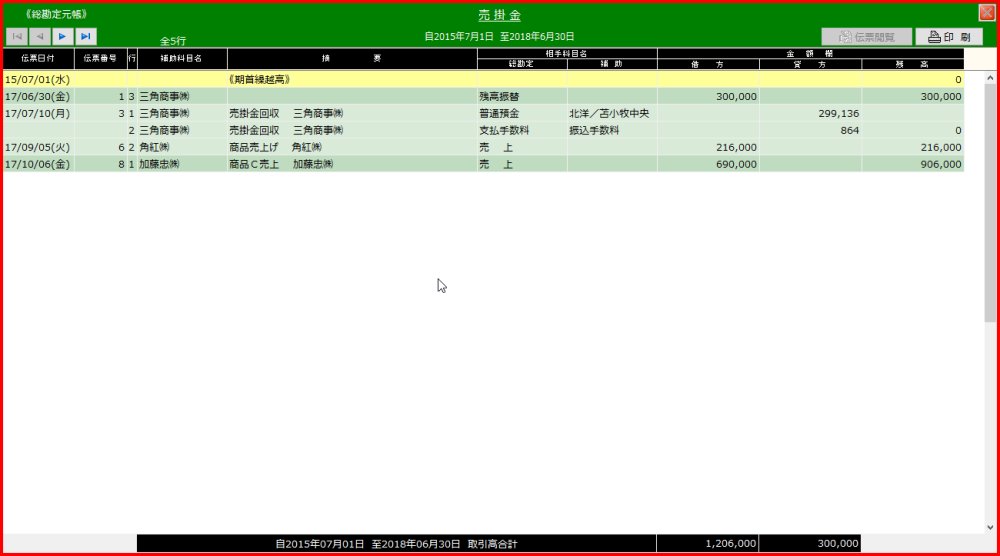
Task: Click the 北洋/苫小牧中央 sub-account cell
Action: tap(610, 114)
